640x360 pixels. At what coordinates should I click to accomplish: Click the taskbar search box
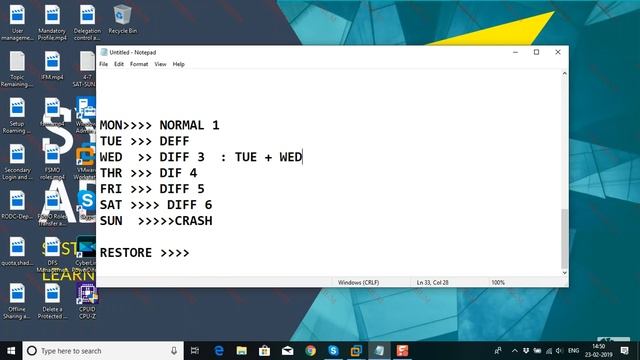(103, 351)
